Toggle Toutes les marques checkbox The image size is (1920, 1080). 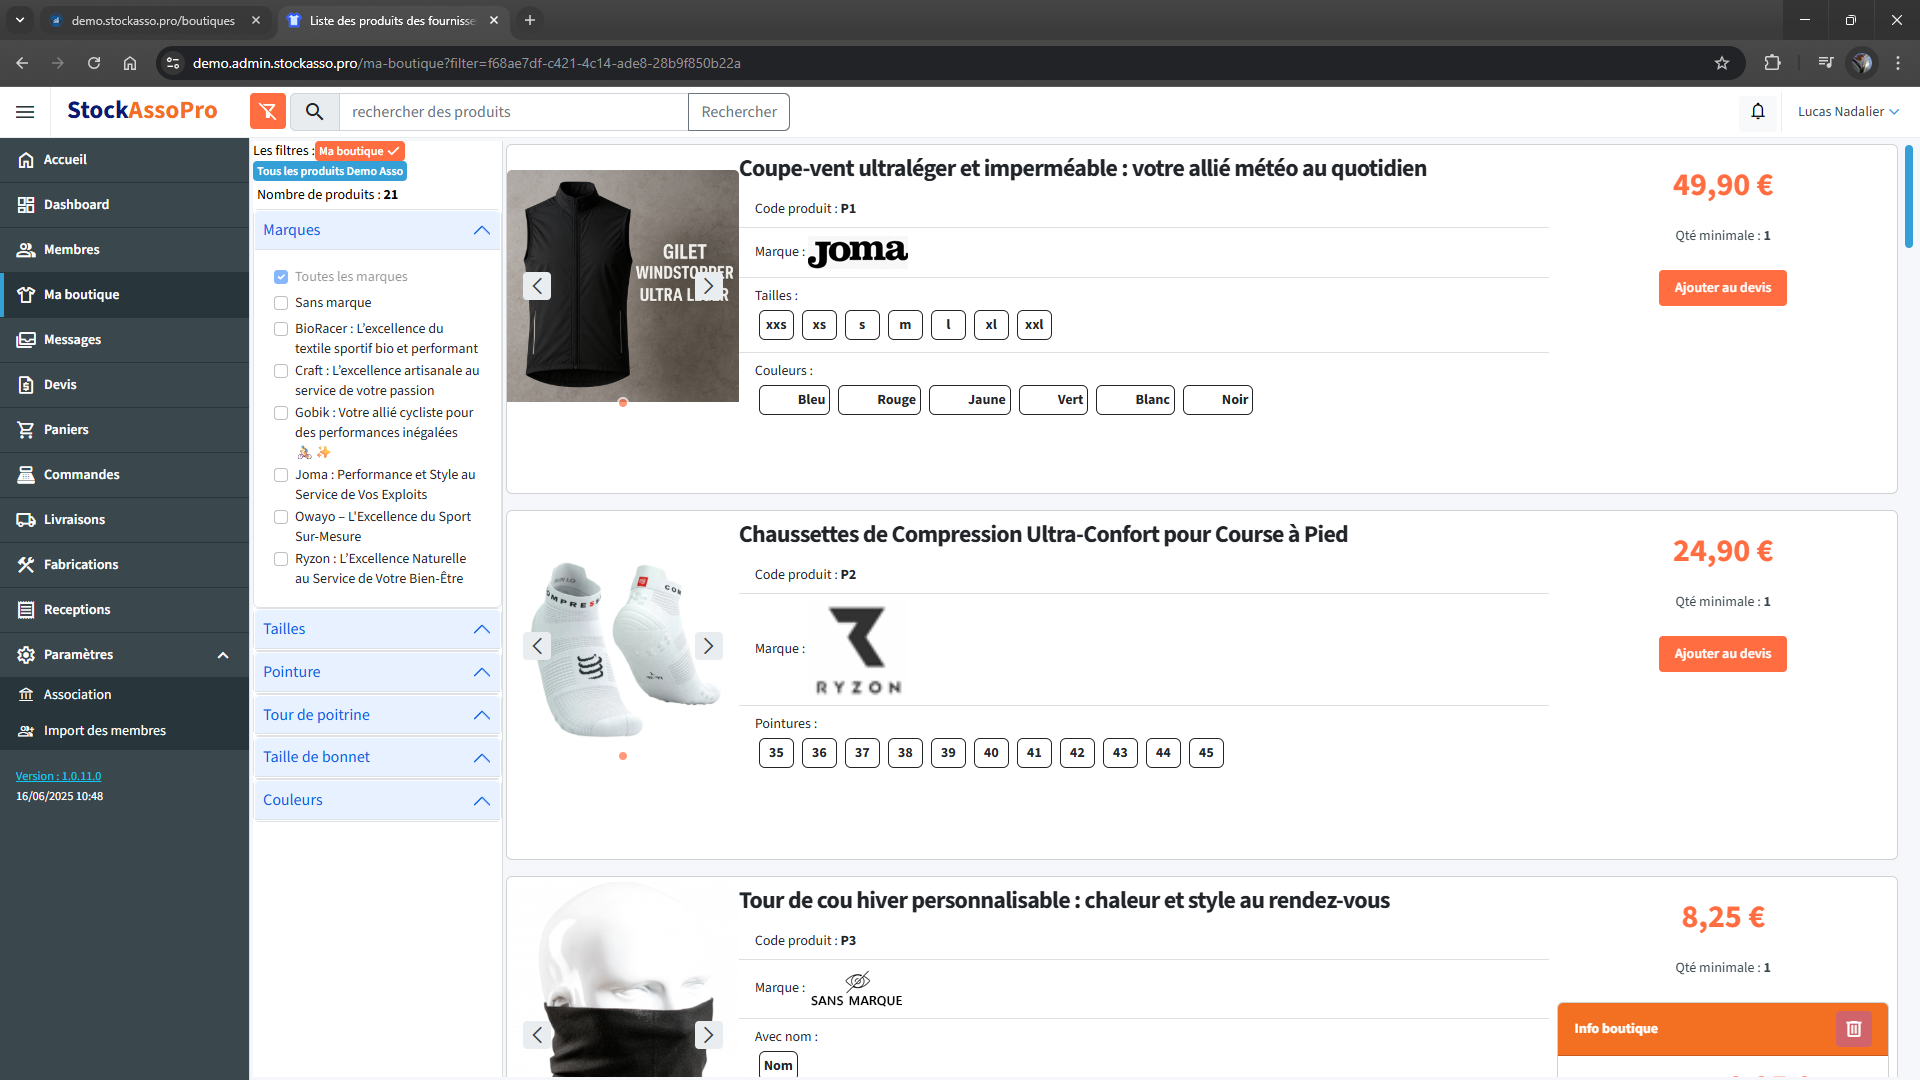281,277
